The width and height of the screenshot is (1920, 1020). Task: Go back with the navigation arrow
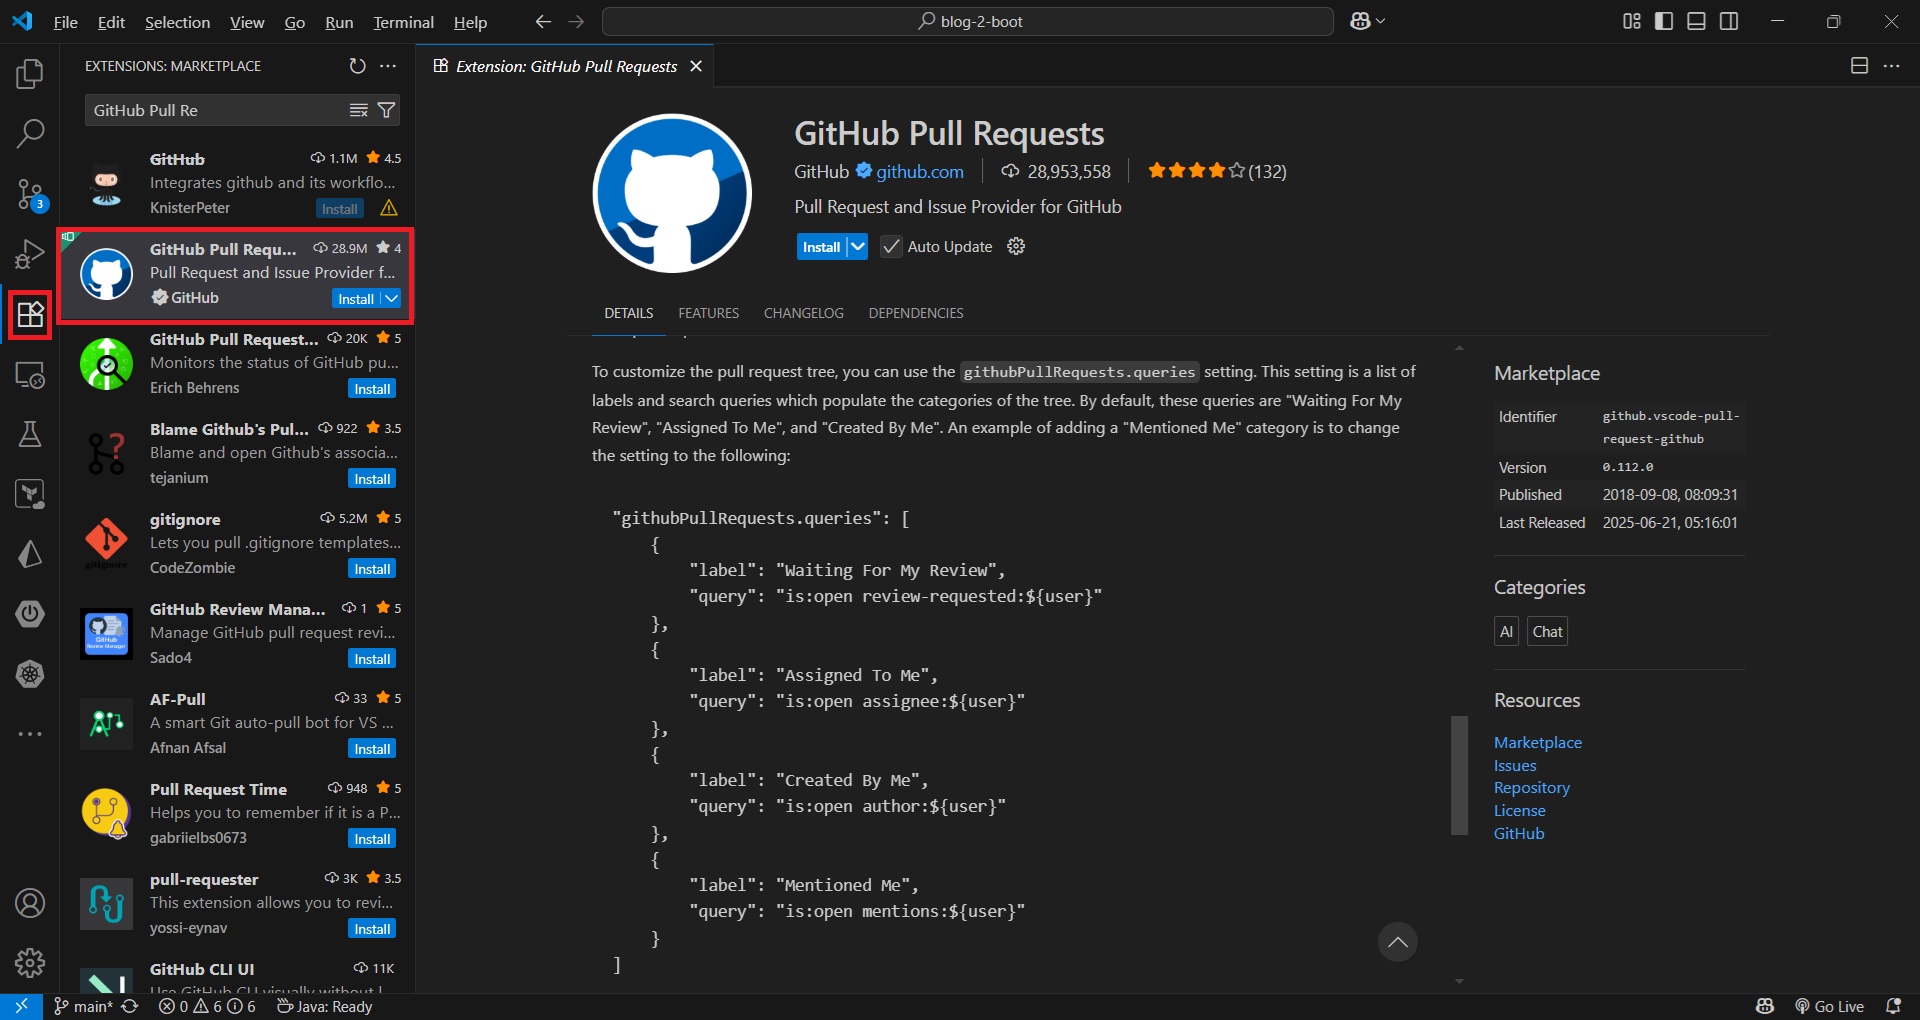click(x=543, y=21)
